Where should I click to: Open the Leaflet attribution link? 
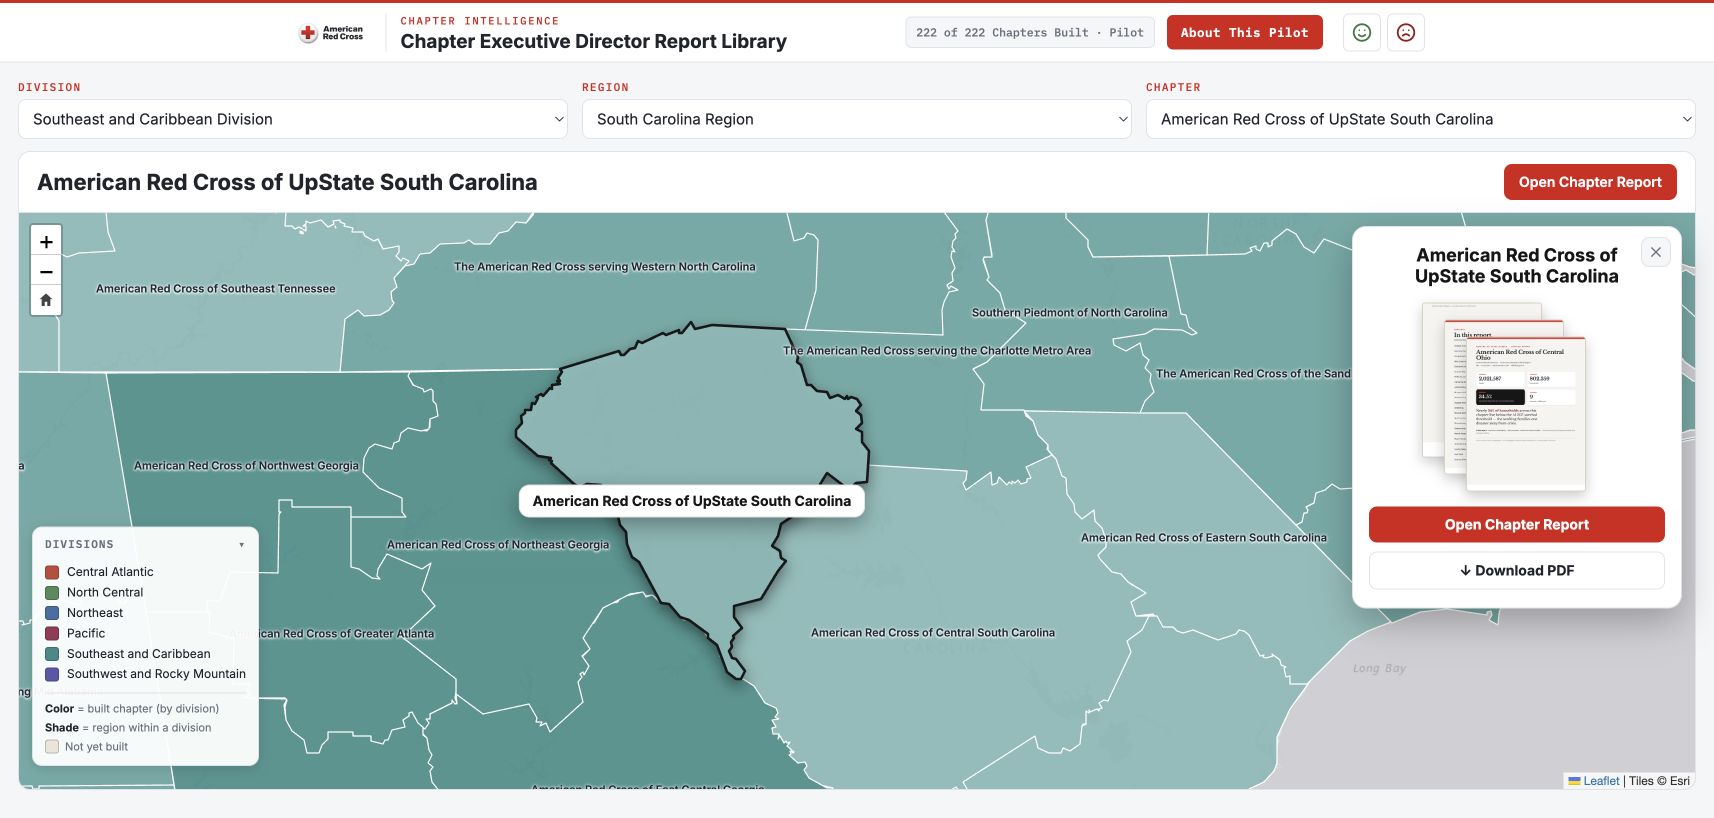pos(1594,781)
